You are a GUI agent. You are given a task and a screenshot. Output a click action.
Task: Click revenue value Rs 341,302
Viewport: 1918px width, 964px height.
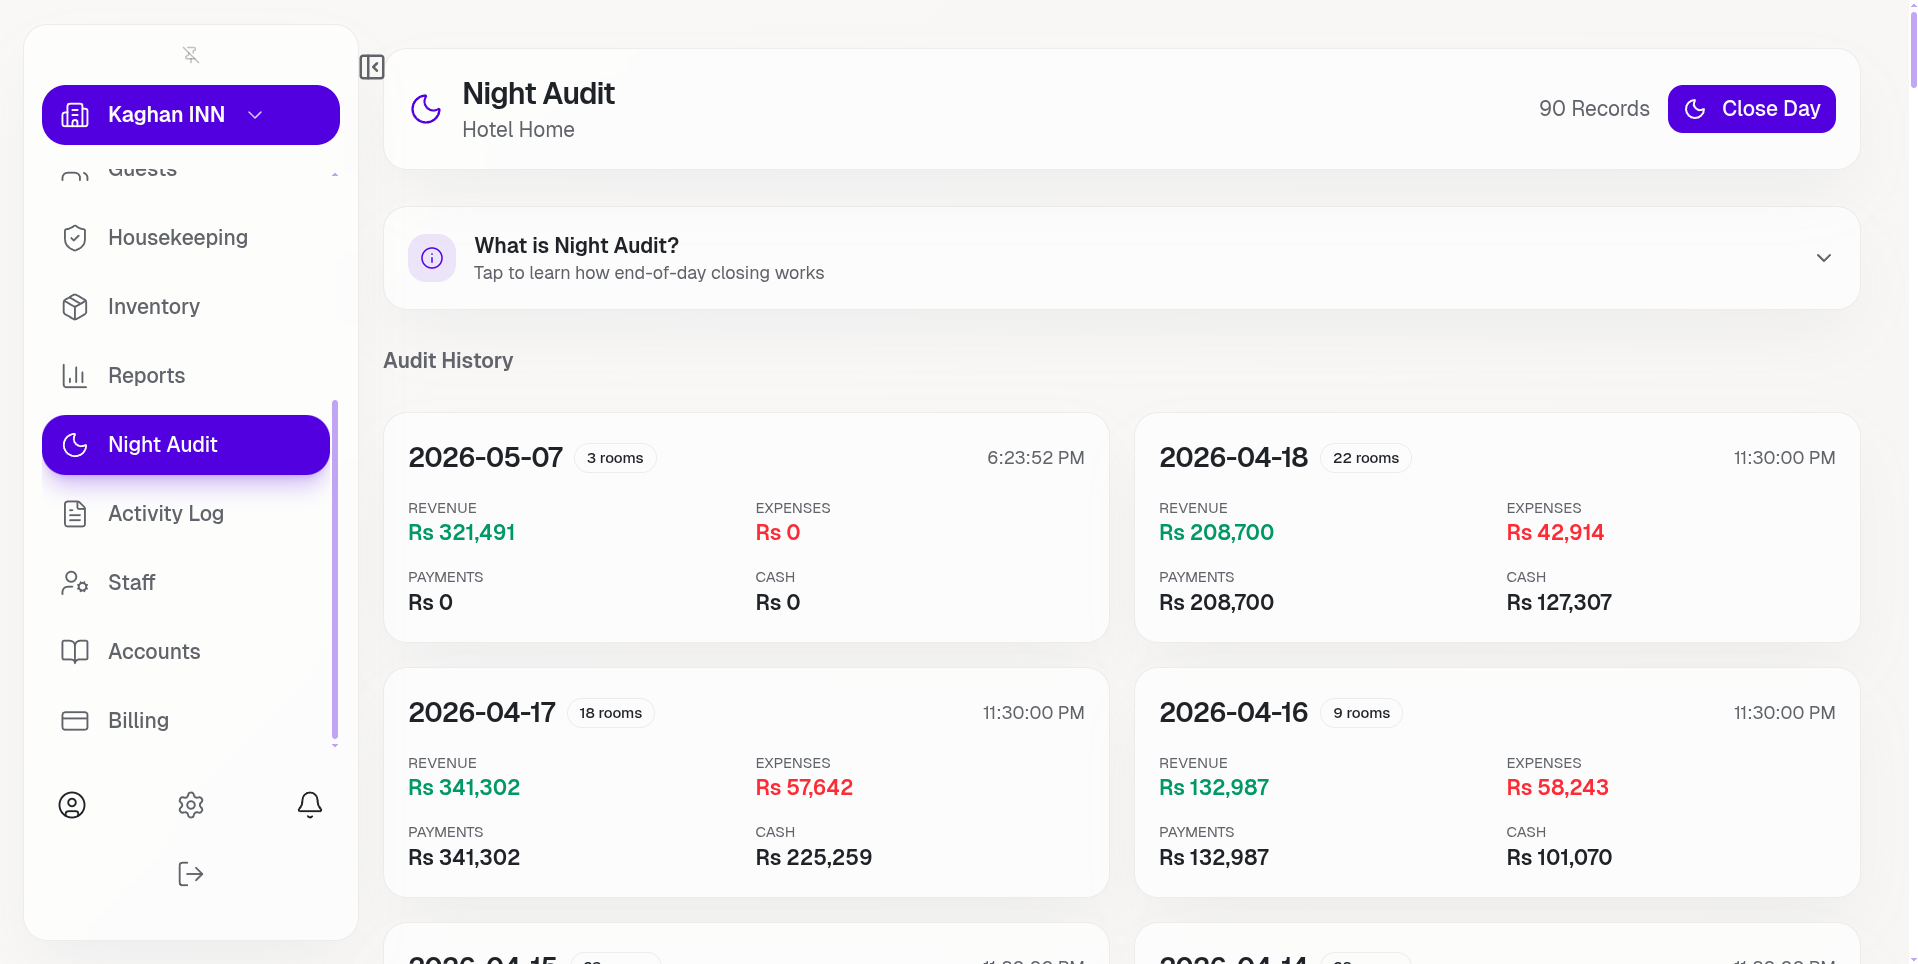tap(464, 788)
